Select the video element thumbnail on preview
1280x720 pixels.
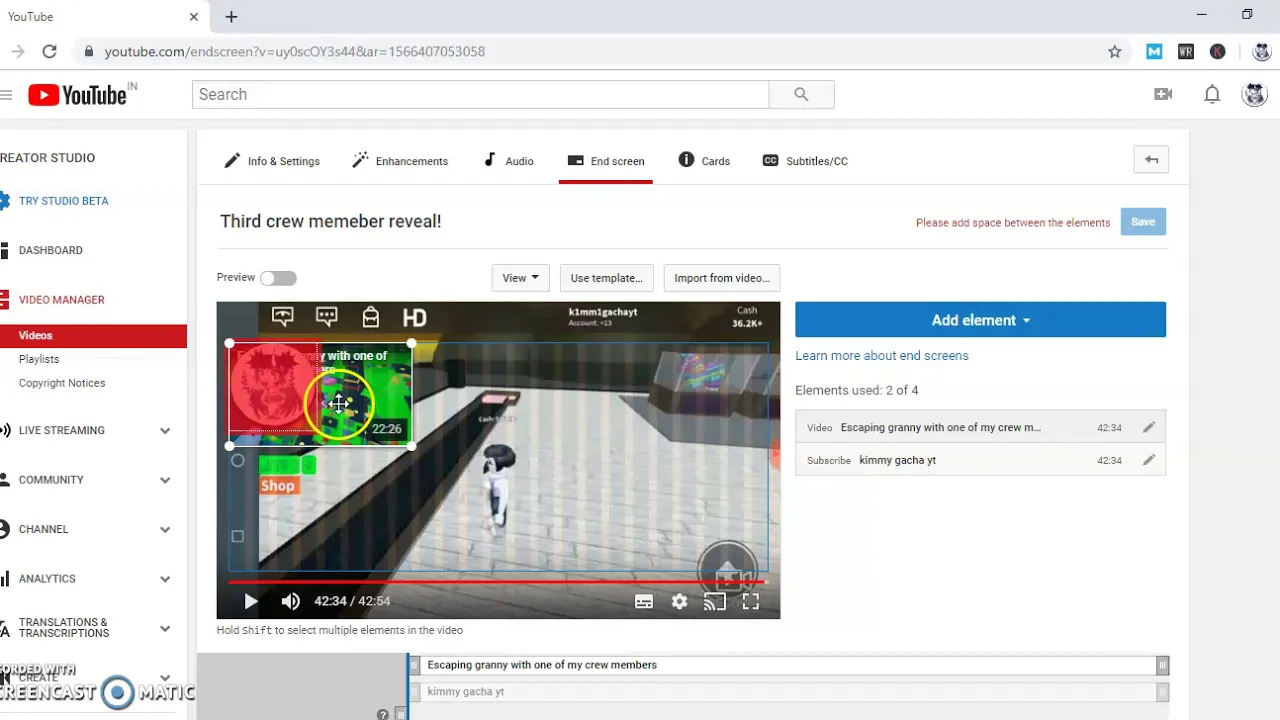click(x=320, y=395)
